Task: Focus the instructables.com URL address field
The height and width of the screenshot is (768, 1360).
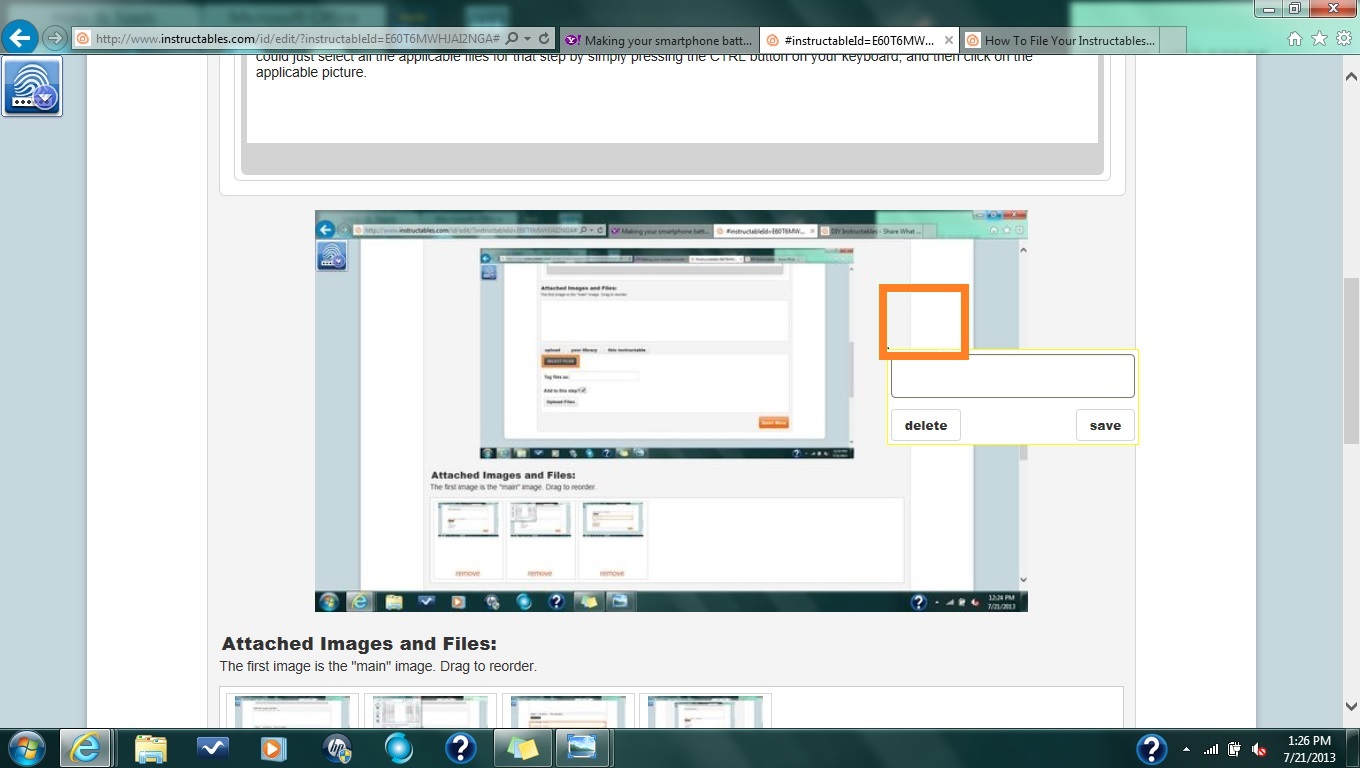Action: pyautogui.click(x=298, y=39)
